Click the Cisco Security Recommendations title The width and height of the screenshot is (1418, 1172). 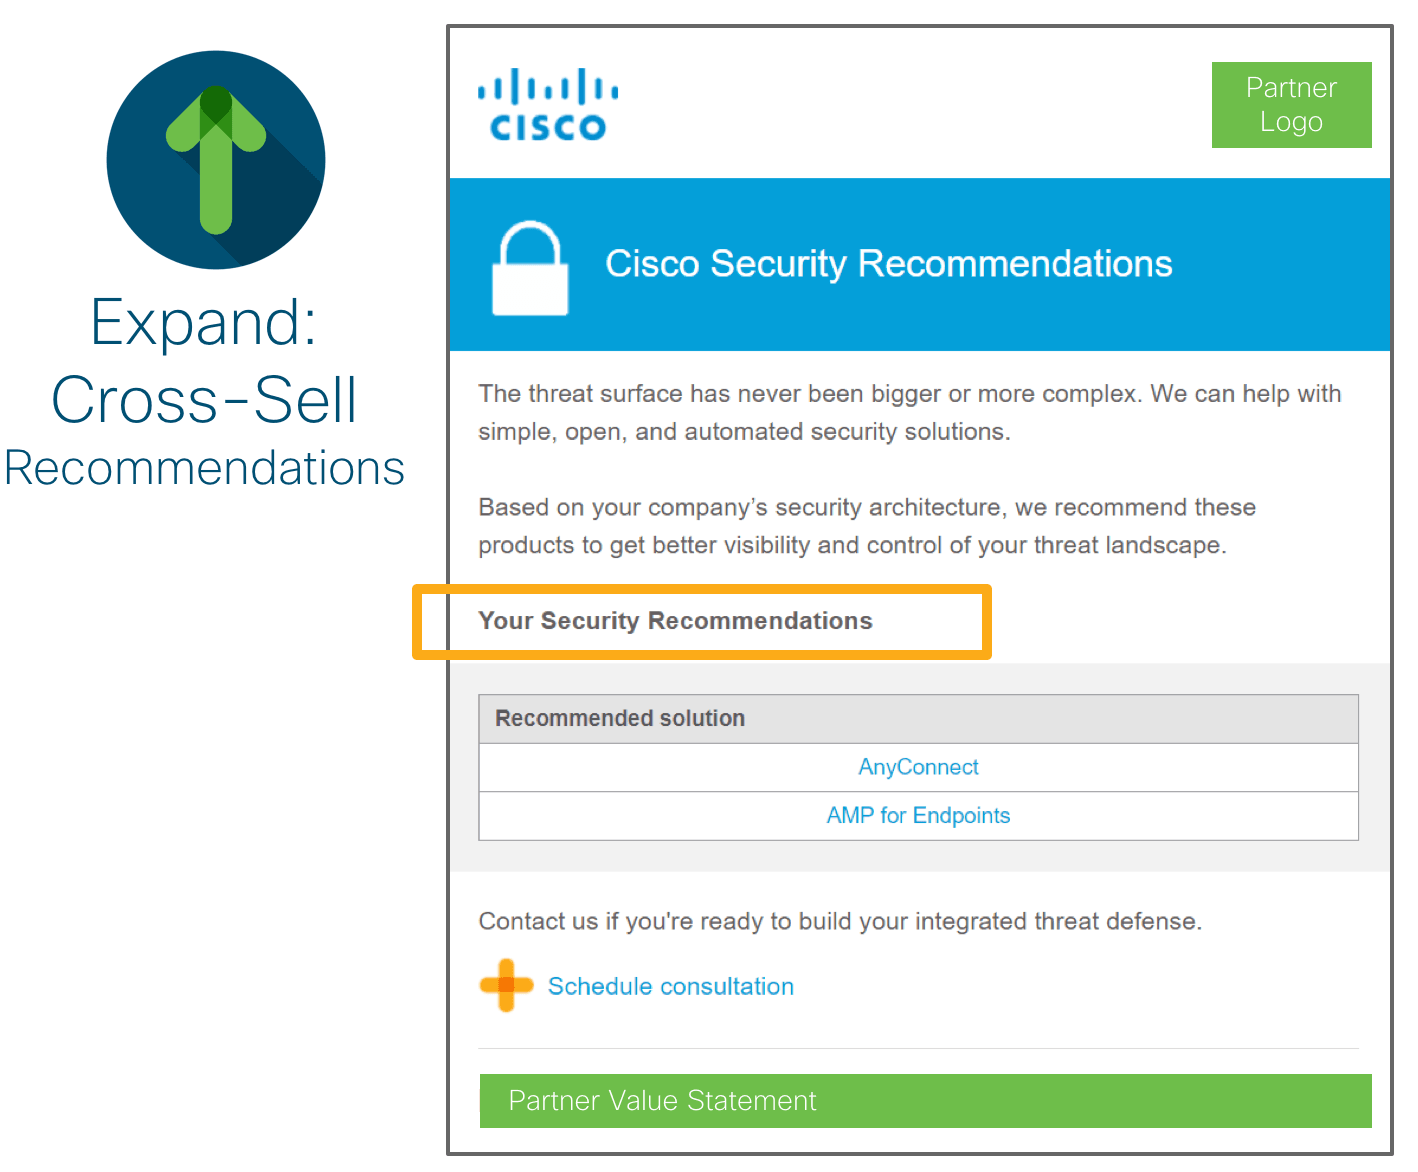888,264
